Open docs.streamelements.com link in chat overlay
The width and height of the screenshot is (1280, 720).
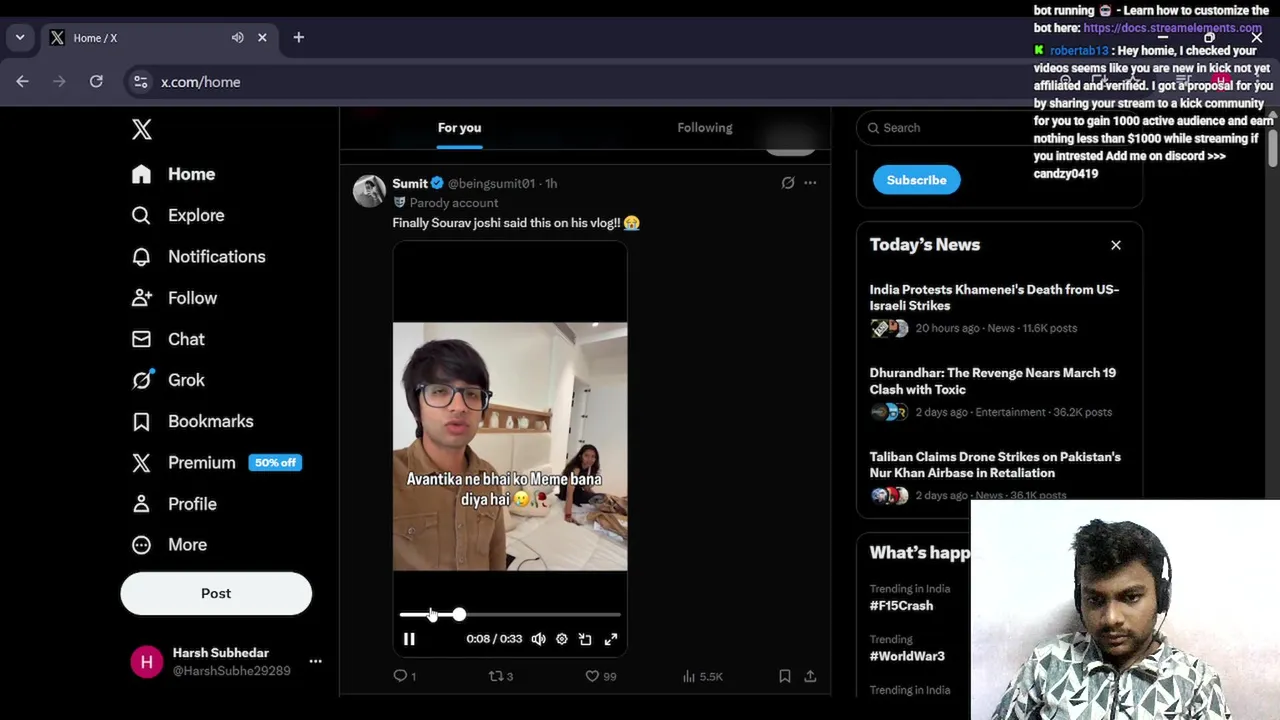point(1172,28)
